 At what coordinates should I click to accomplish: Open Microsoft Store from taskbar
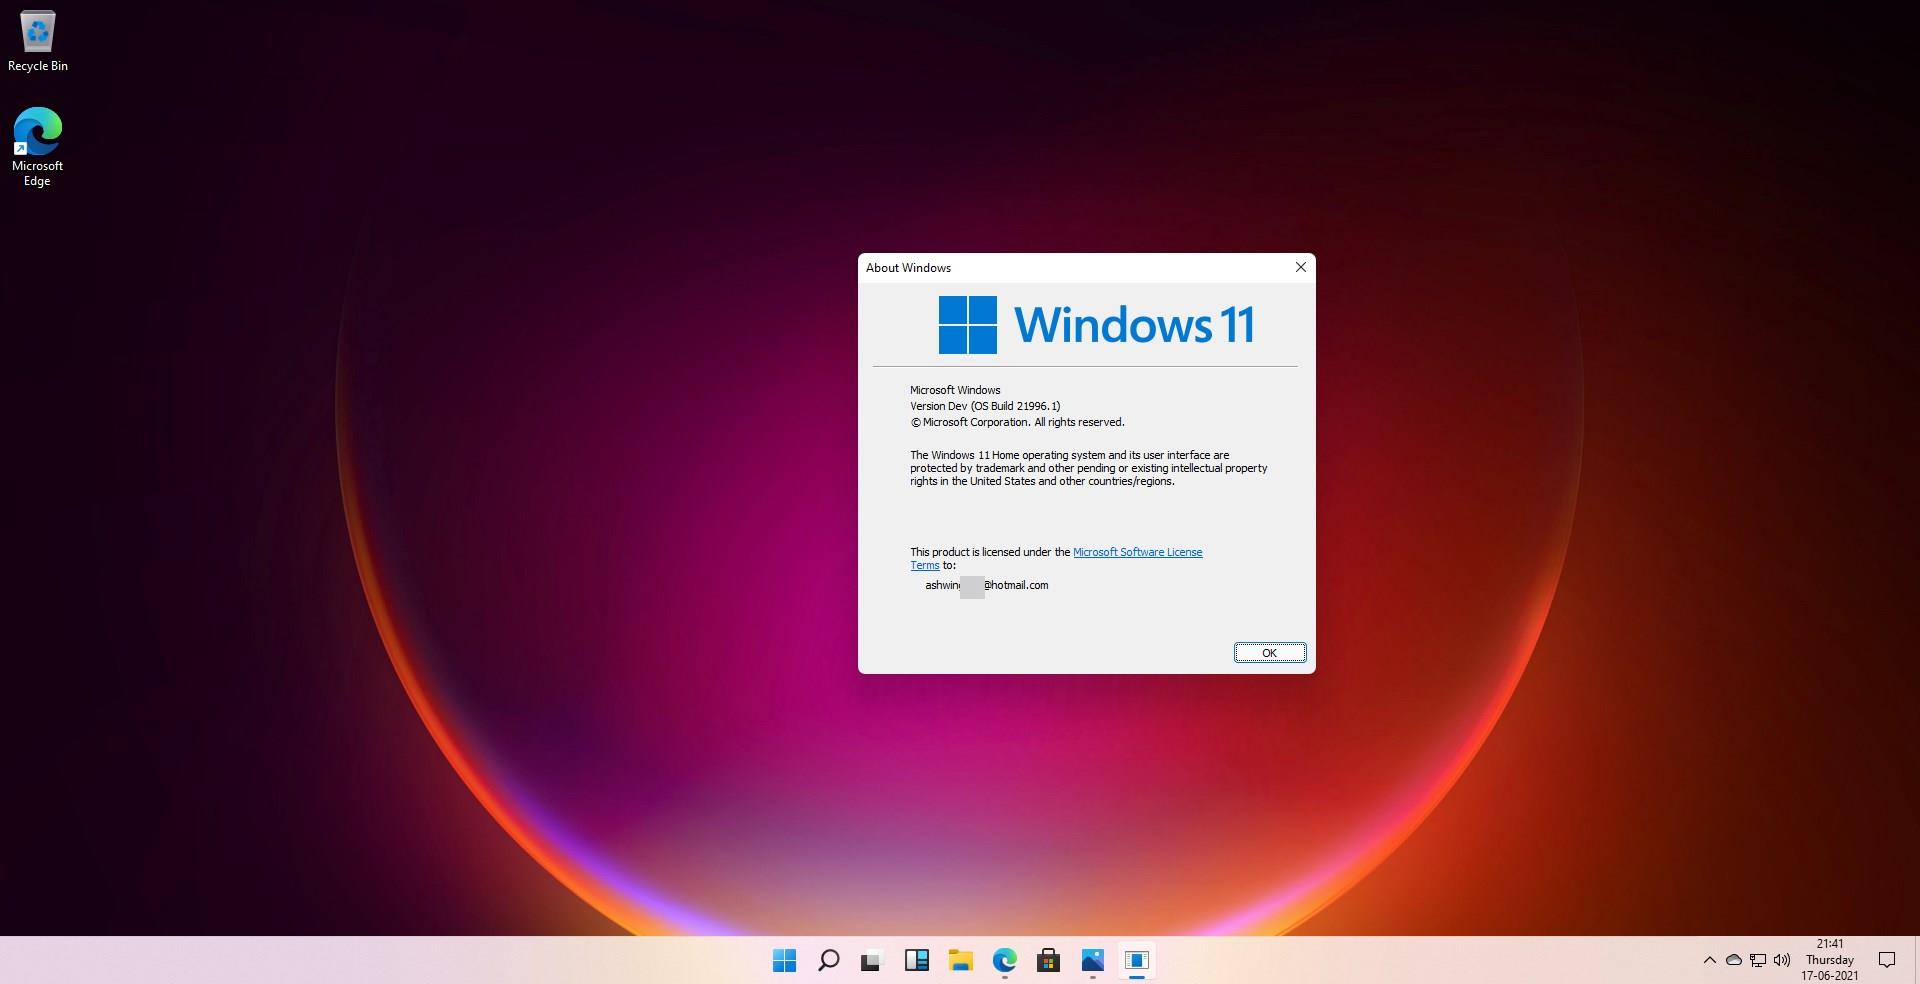[x=1048, y=961]
